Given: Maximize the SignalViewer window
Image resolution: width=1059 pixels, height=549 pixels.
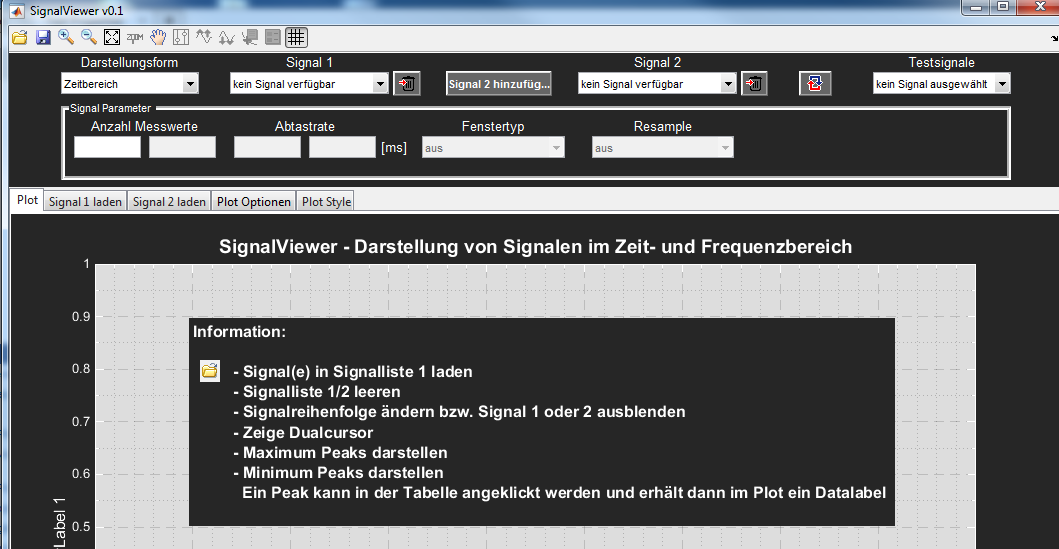Looking at the screenshot, I should point(1004,7).
